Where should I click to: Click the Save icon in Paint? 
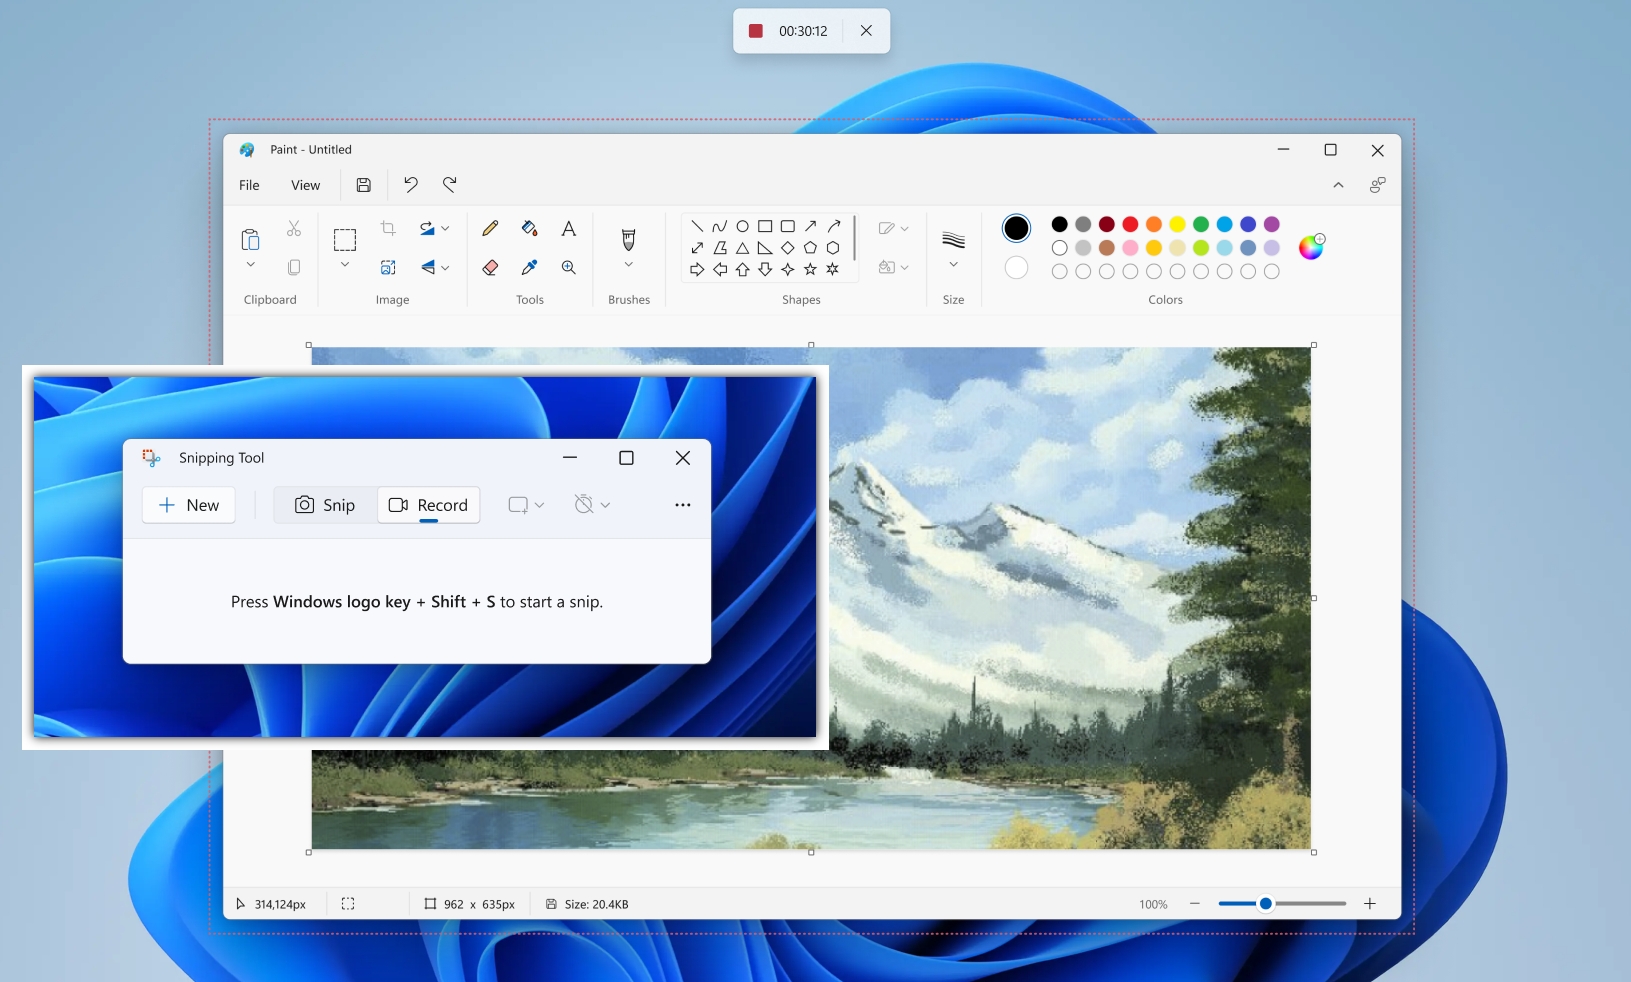(364, 185)
